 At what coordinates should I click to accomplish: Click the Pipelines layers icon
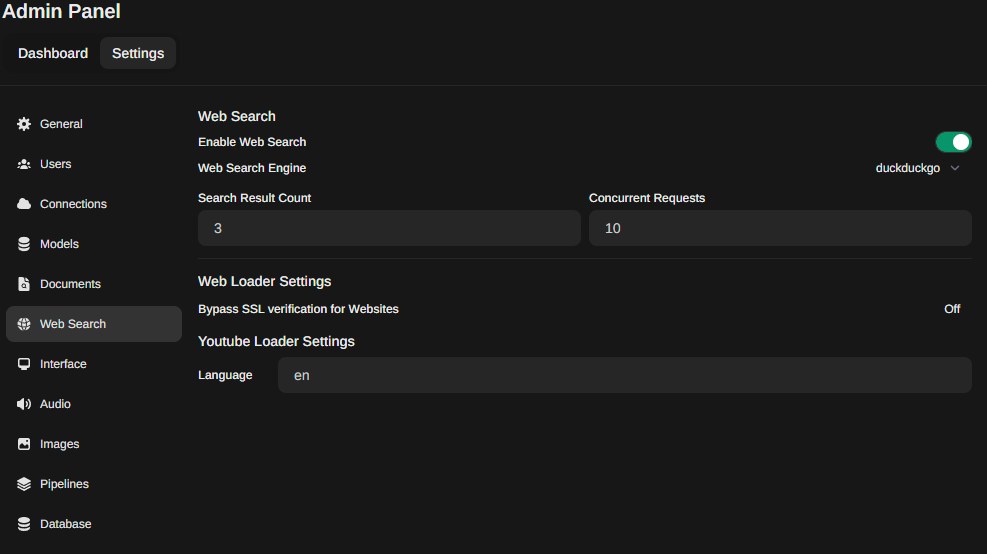(24, 484)
